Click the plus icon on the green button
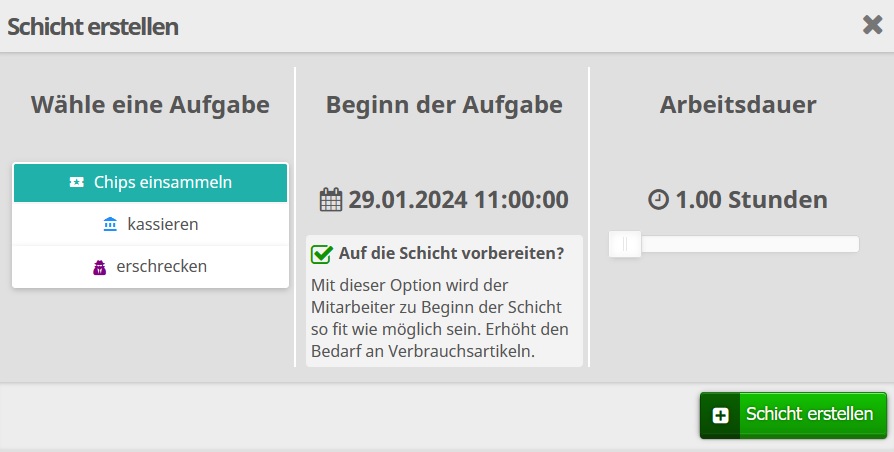 [x=720, y=415]
